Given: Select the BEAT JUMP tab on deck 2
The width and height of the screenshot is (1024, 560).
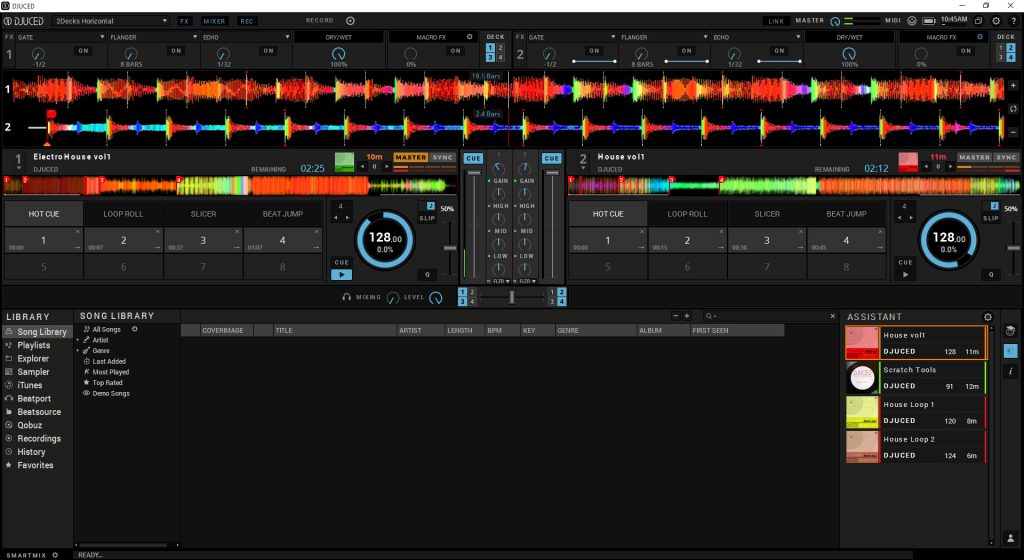Looking at the screenshot, I should pos(846,213).
